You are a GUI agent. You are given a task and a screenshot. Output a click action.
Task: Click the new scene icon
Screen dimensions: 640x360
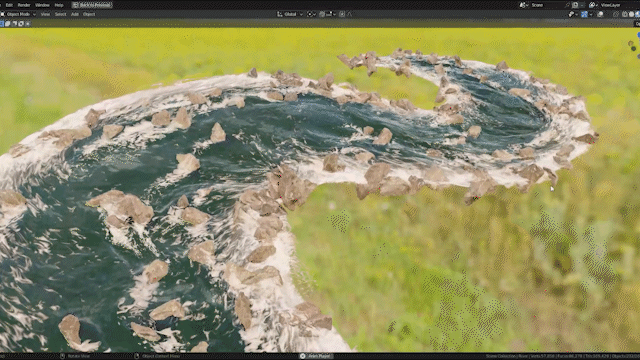(575, 5)
